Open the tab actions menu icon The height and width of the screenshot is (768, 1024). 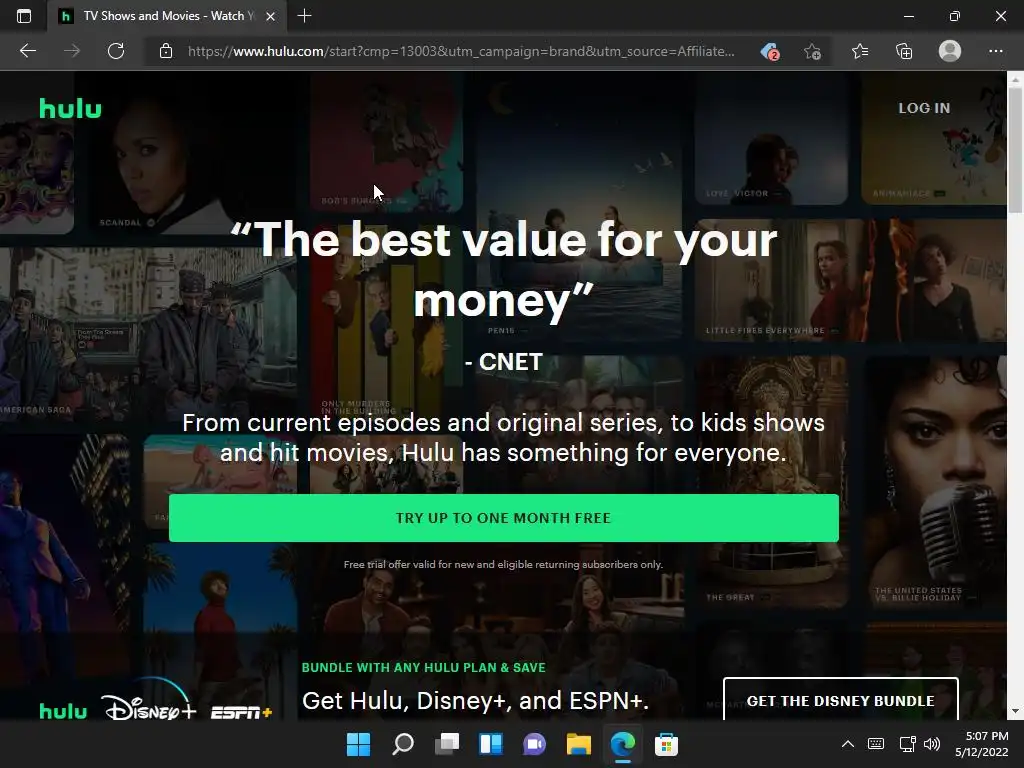(x=24, y=16)
